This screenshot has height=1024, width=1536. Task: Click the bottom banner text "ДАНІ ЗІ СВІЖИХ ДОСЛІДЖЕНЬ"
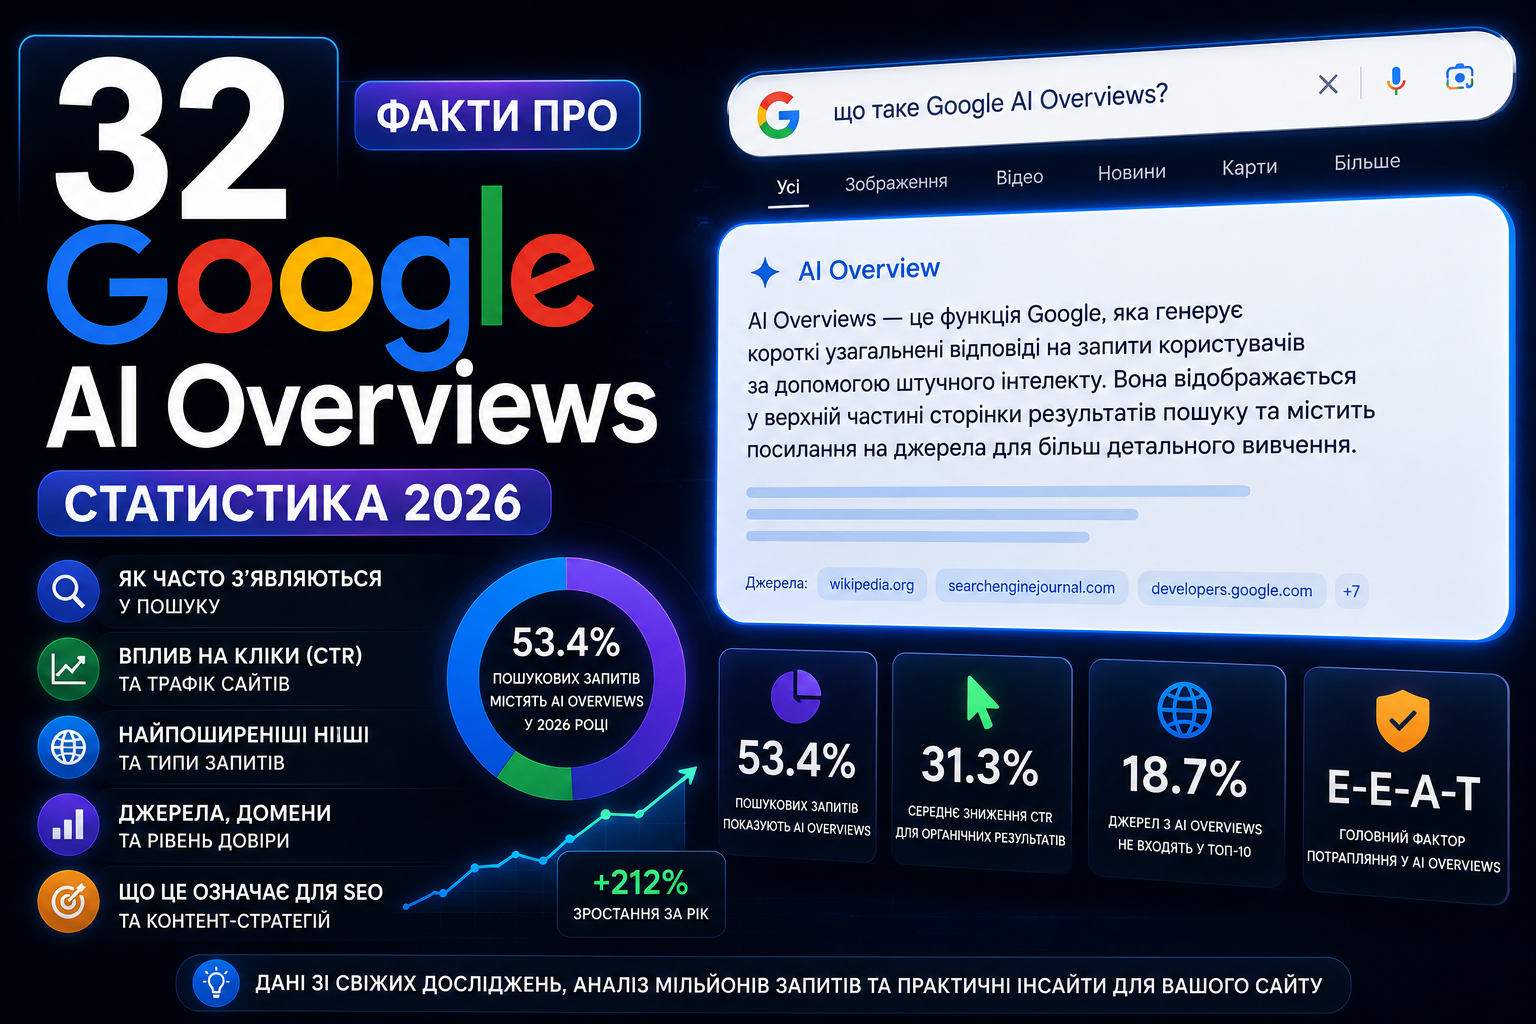pyautogui.click(x=409, y=984)
